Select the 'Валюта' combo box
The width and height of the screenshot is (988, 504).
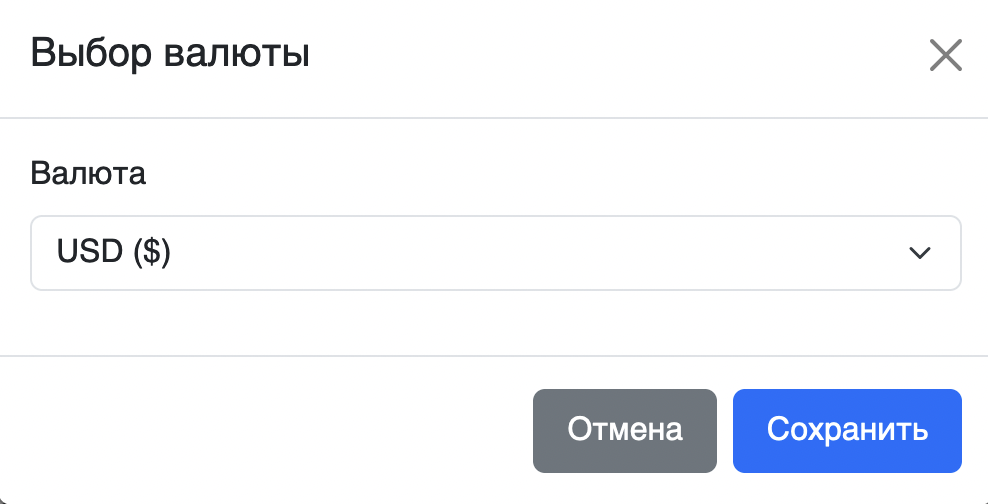tap(495, 253)
